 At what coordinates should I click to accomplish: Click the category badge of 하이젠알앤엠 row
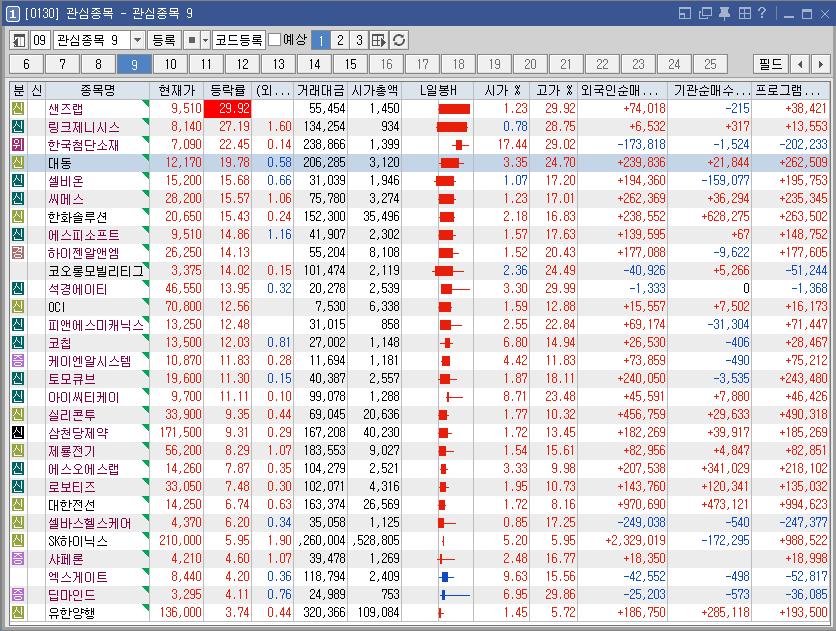pyautogui.click(x=18, y=252)
